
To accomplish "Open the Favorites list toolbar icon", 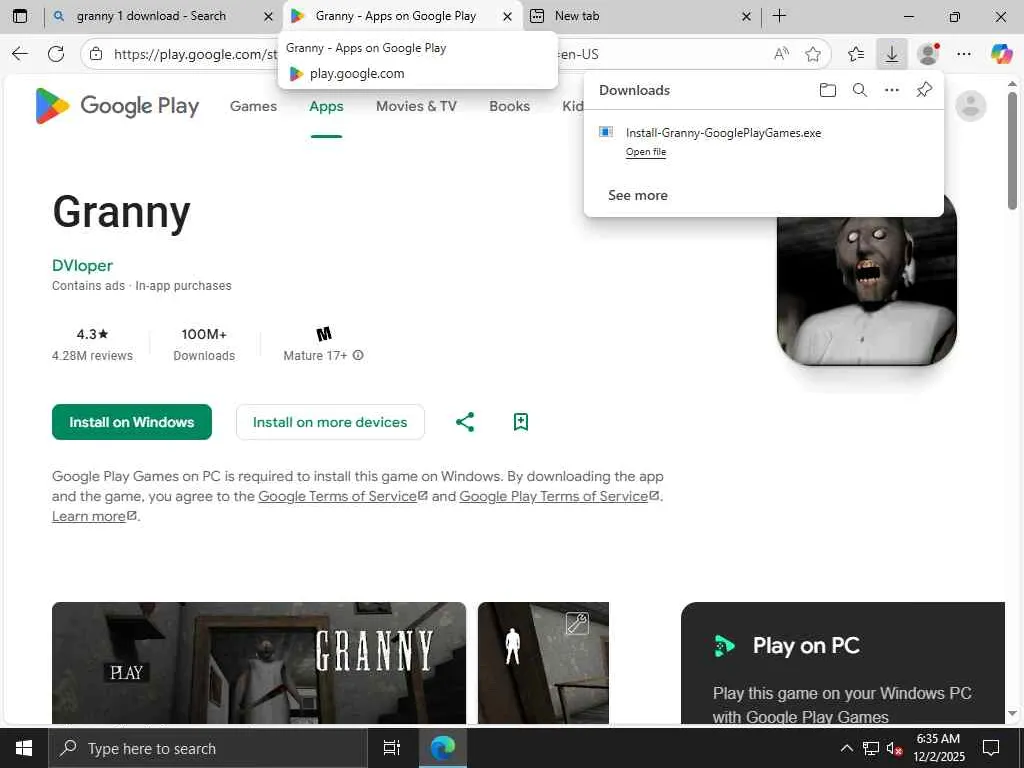I will click(856, 54).
